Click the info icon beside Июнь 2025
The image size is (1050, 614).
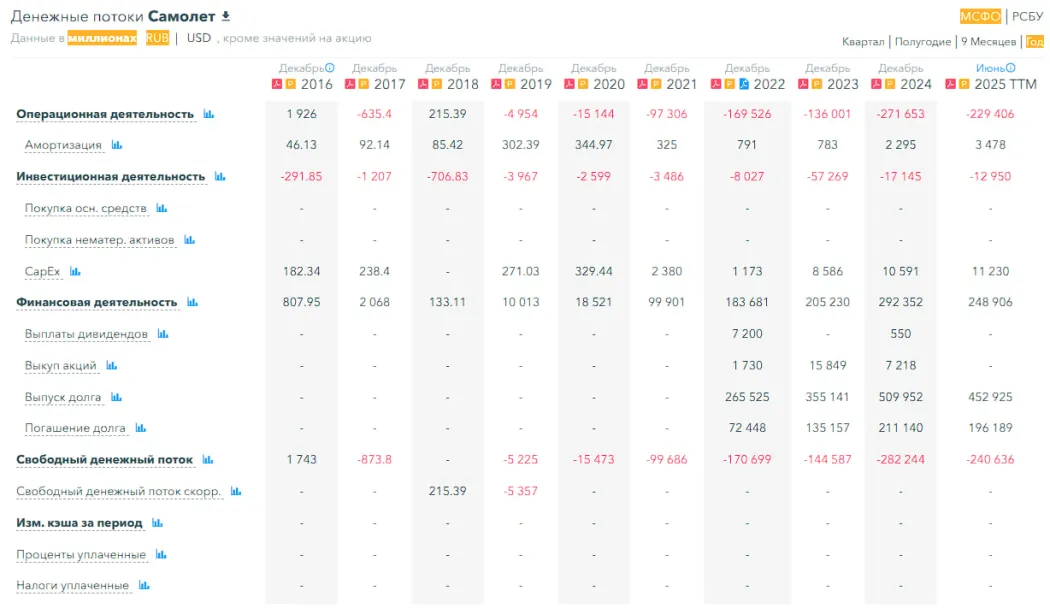[x=1013, y=68]
